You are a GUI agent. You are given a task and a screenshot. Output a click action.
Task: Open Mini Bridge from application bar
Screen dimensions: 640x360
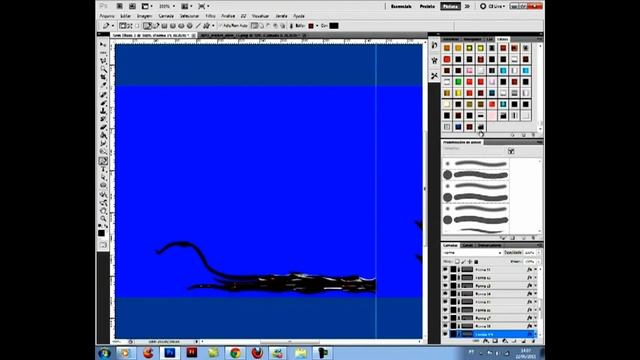point(132,6)
